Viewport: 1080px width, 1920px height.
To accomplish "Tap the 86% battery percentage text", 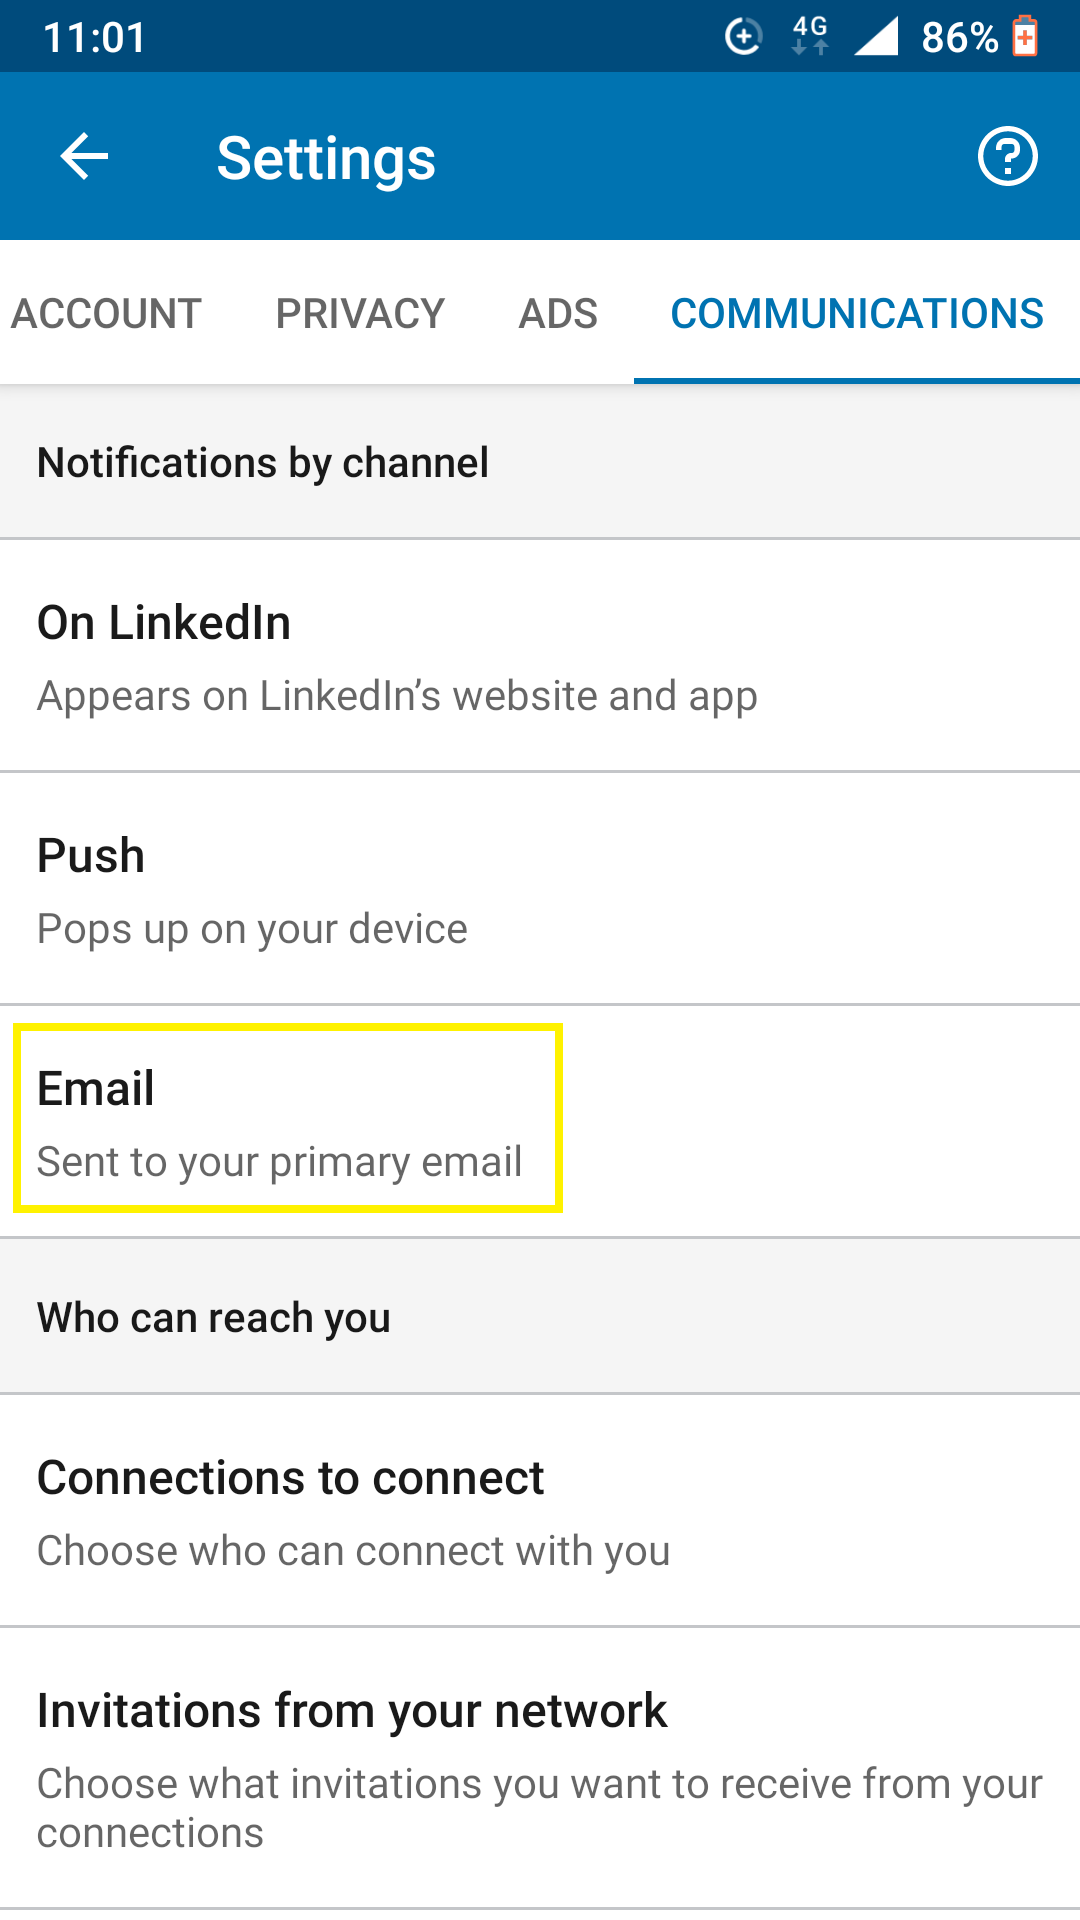I will 959,38.
